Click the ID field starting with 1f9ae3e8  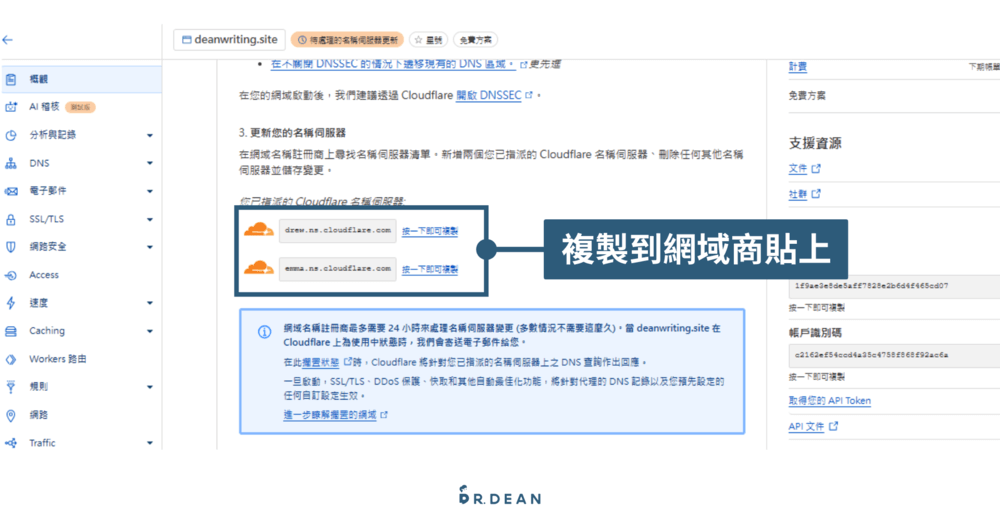[x=894, y=286]
